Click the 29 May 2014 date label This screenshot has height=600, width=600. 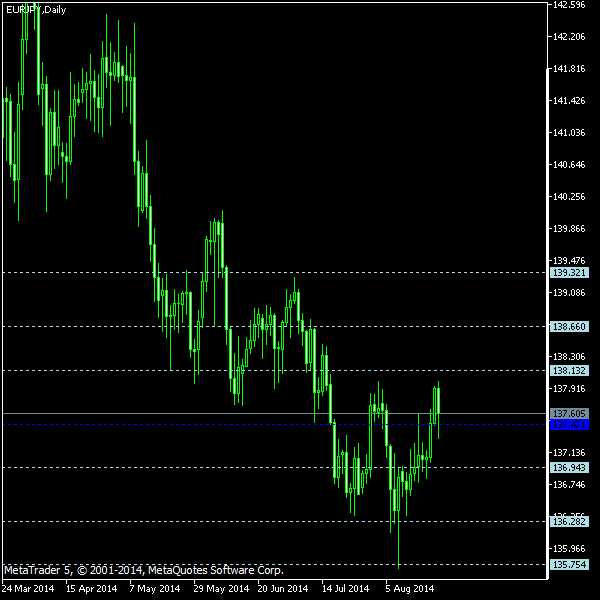[x=221, y=589]
